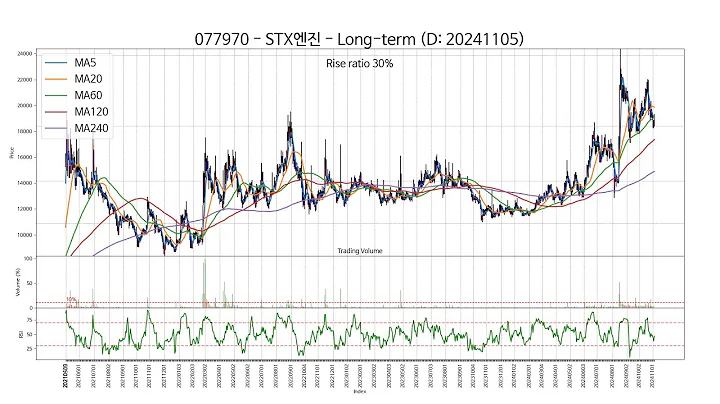Select the MA5 legend label
720x404 pixels.
[85, 62]
